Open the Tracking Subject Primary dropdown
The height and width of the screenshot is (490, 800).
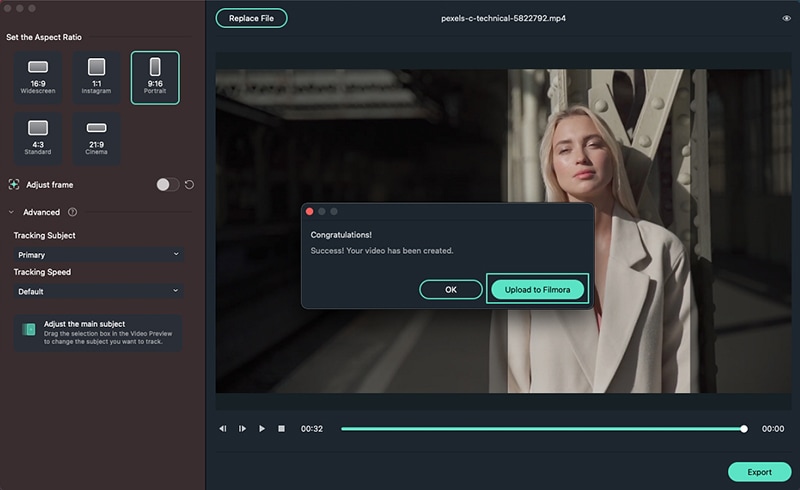98,254
